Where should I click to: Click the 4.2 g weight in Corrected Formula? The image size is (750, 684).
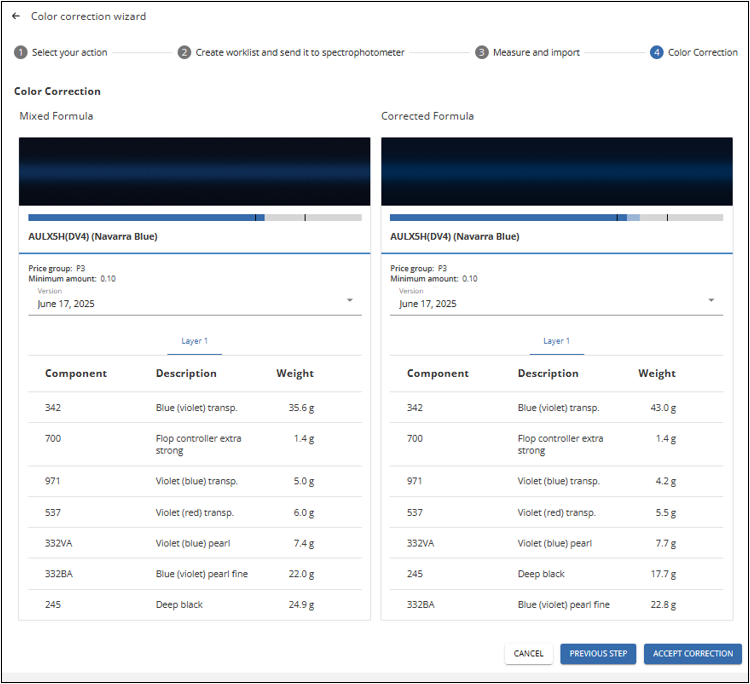(665, 481)
